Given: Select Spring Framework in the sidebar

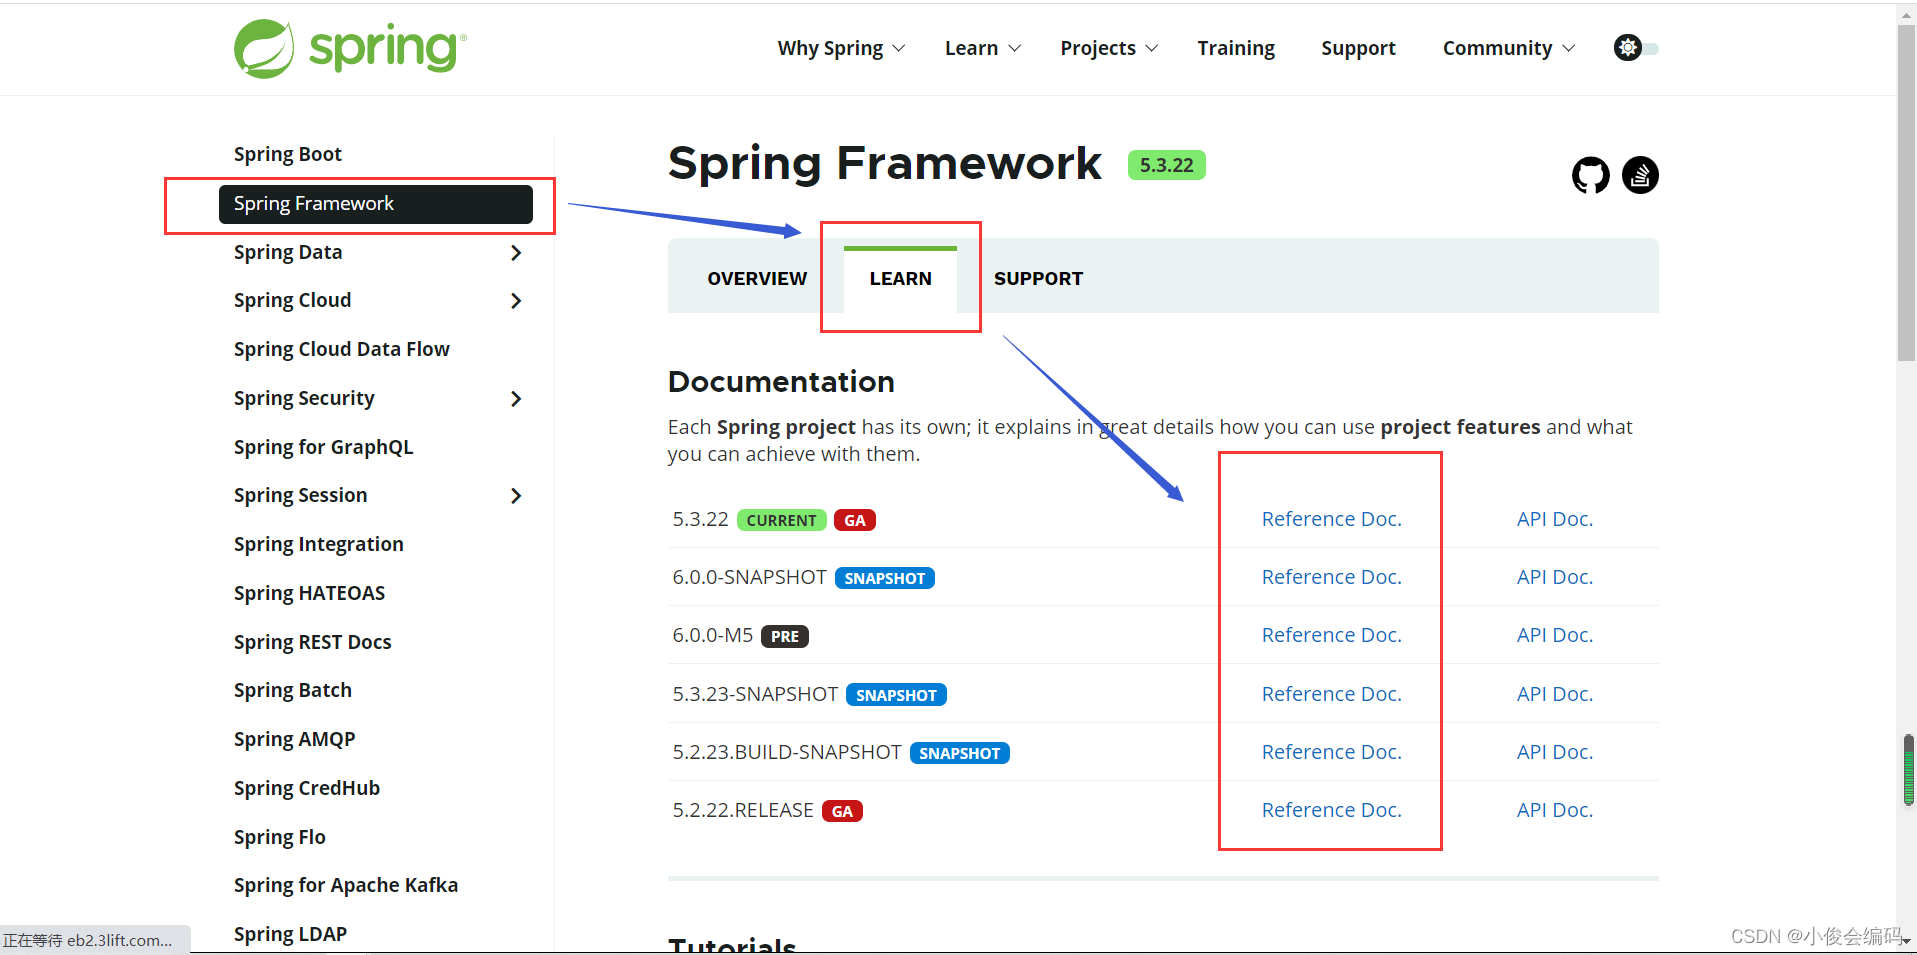Looking at the screenshot, I should click(375, 204).
